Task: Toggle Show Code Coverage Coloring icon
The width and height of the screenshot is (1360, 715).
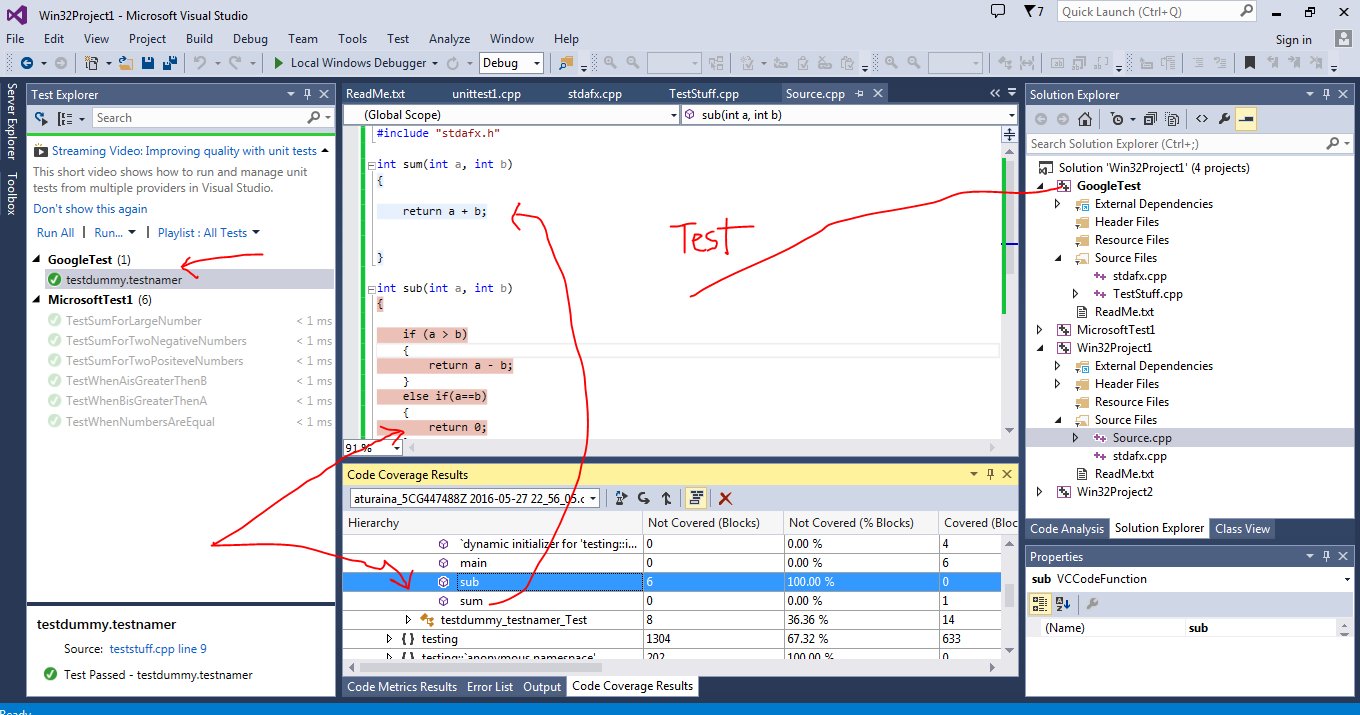Action: pyautogui.click(x=696, y=498)
